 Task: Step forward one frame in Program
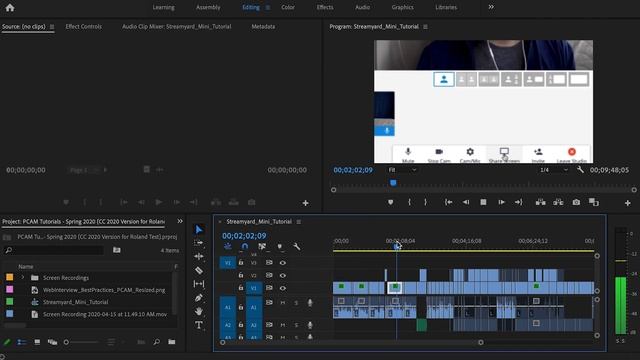tap(501, 202)
